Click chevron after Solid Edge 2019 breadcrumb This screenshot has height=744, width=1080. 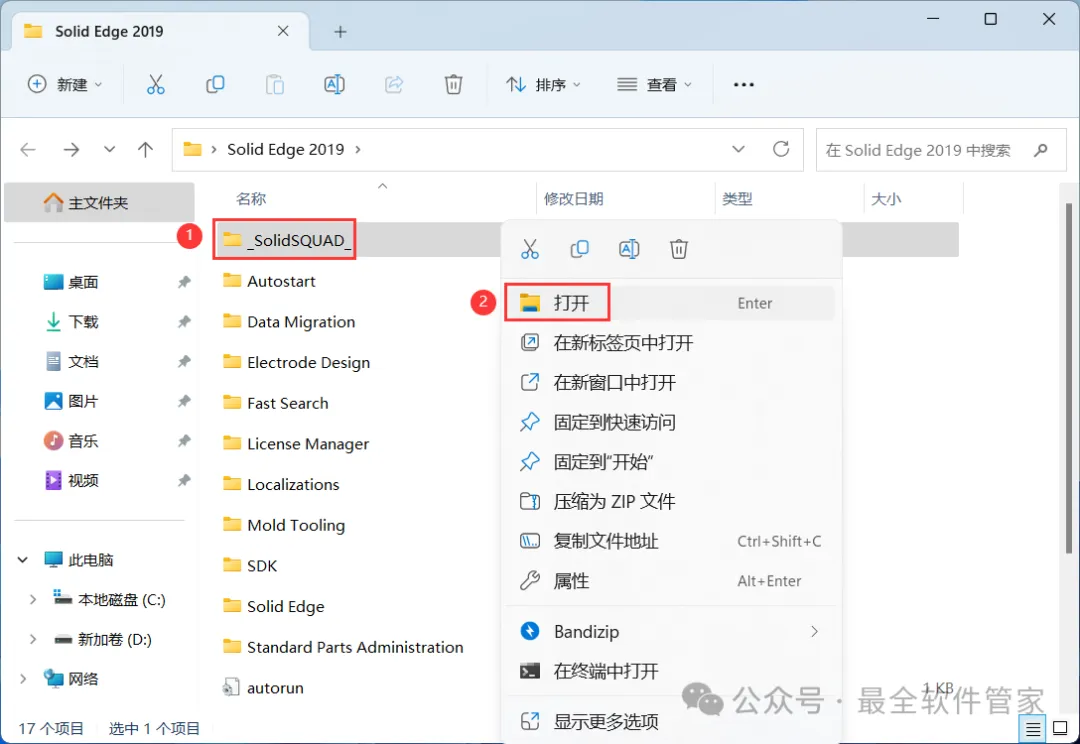pos(357,149)
